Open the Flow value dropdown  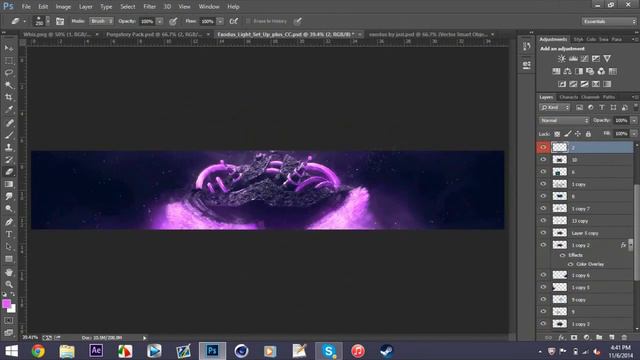click(x=220, y=21)
